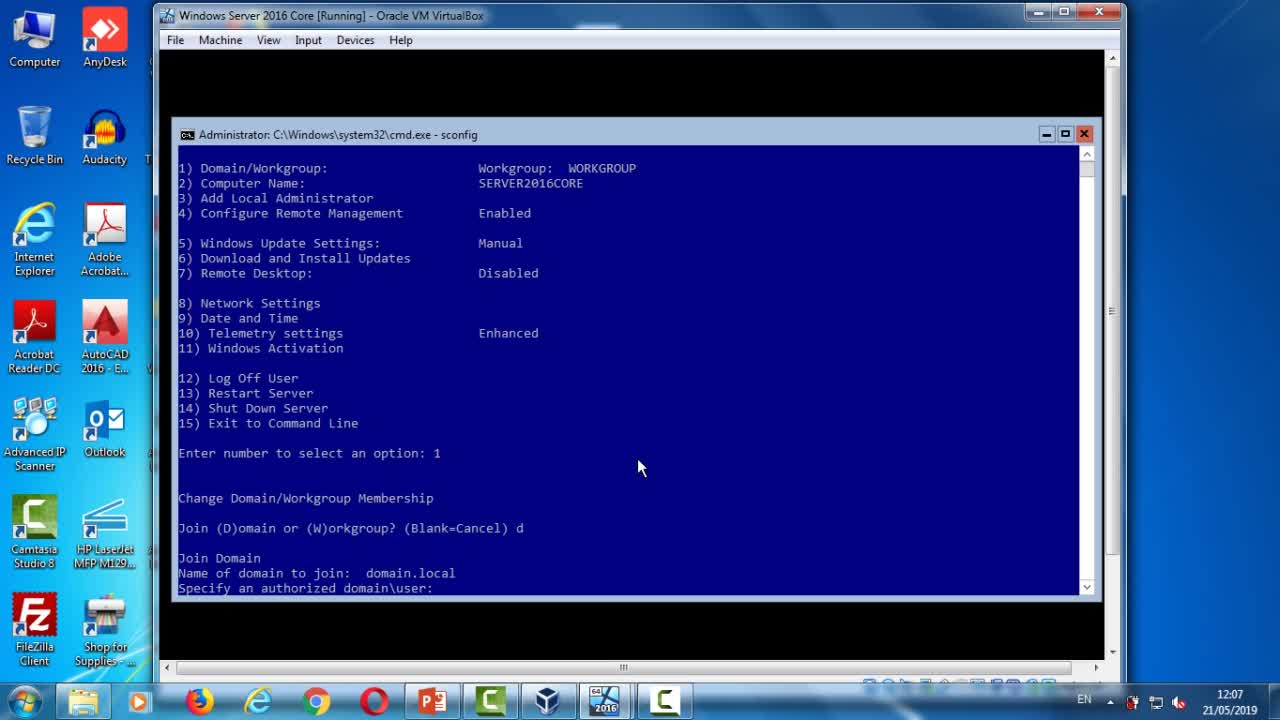Click the 'Change Domain/Workgroup Membership' heading
The image size is (1280, 720).
point(306,498)
